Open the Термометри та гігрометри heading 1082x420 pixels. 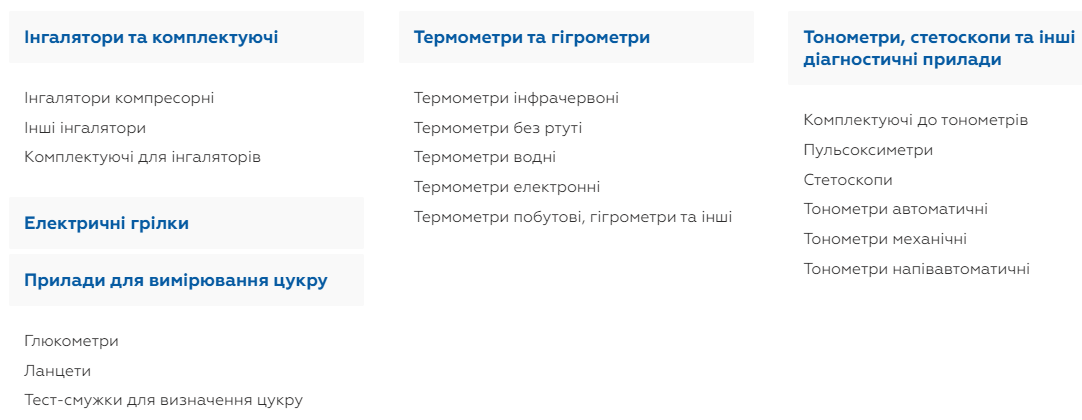click(x=532, y=38)
